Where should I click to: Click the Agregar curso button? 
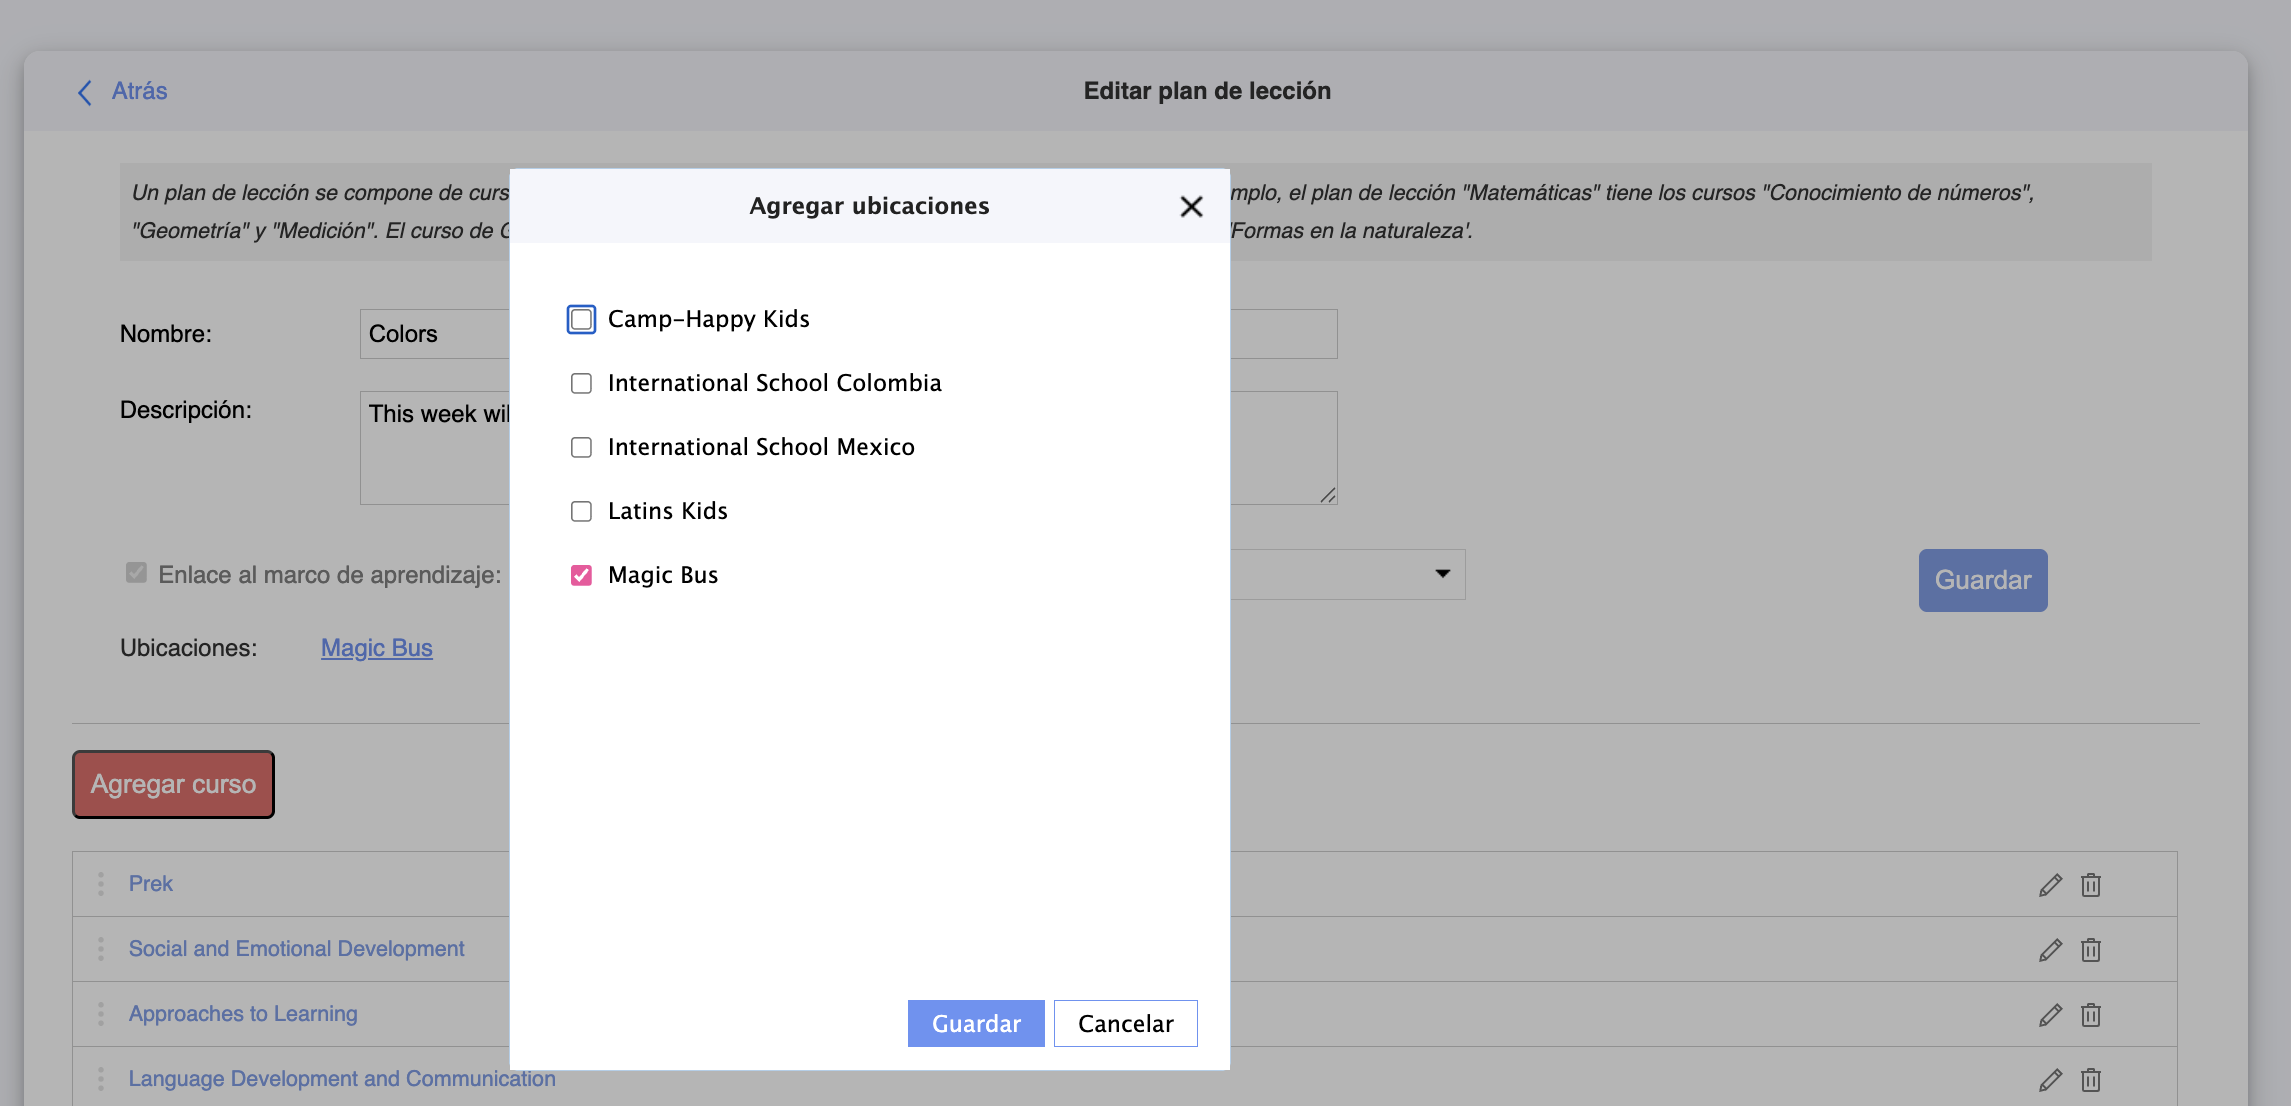click(x=173, y=784)
